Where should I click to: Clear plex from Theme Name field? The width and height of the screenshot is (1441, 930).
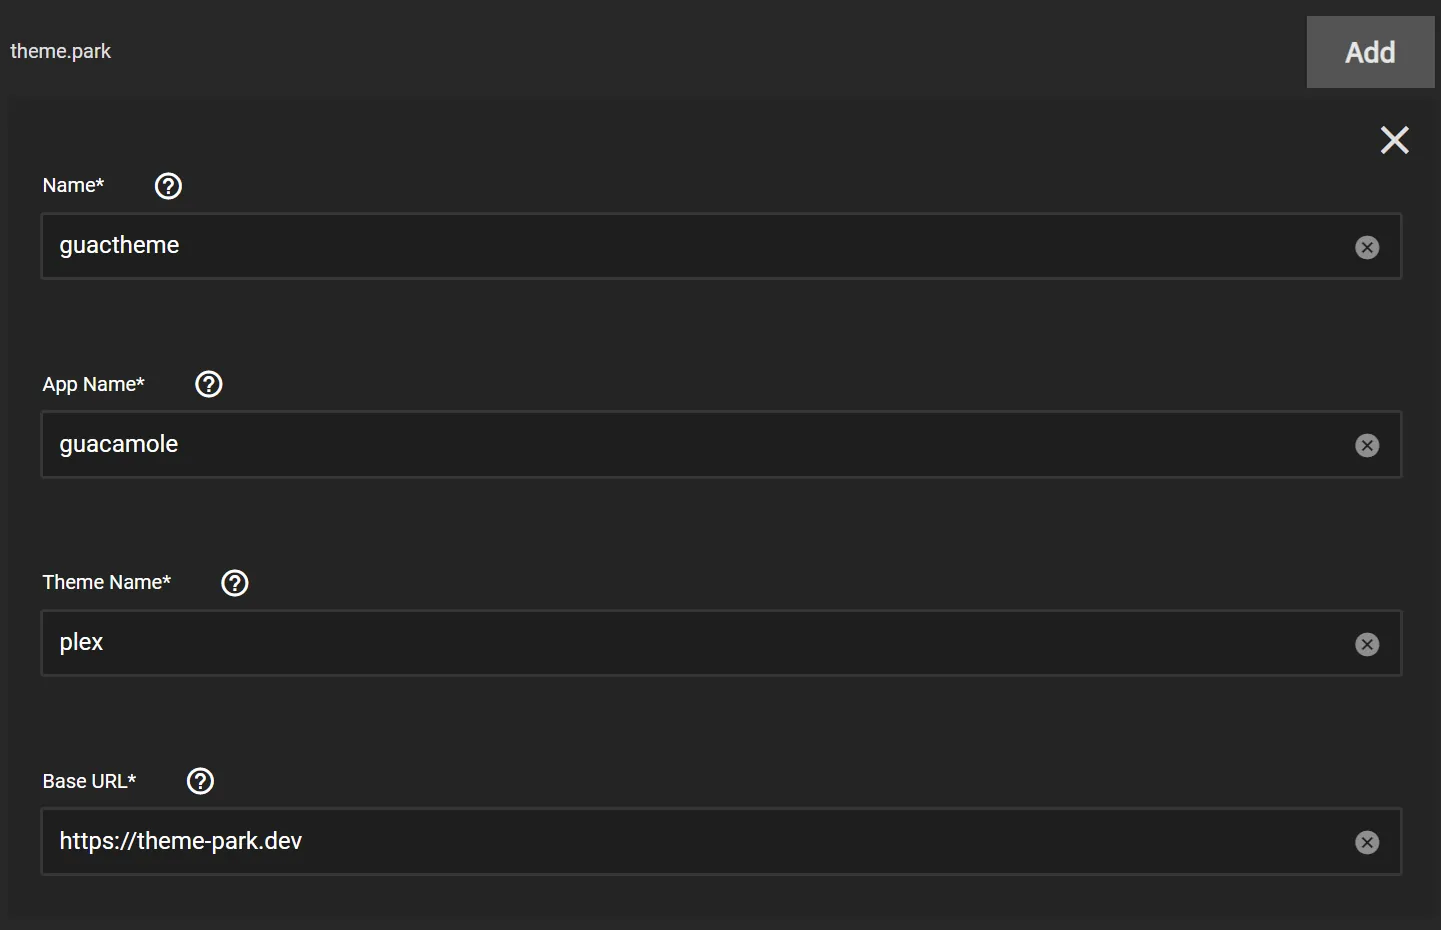click(1367, 644)
